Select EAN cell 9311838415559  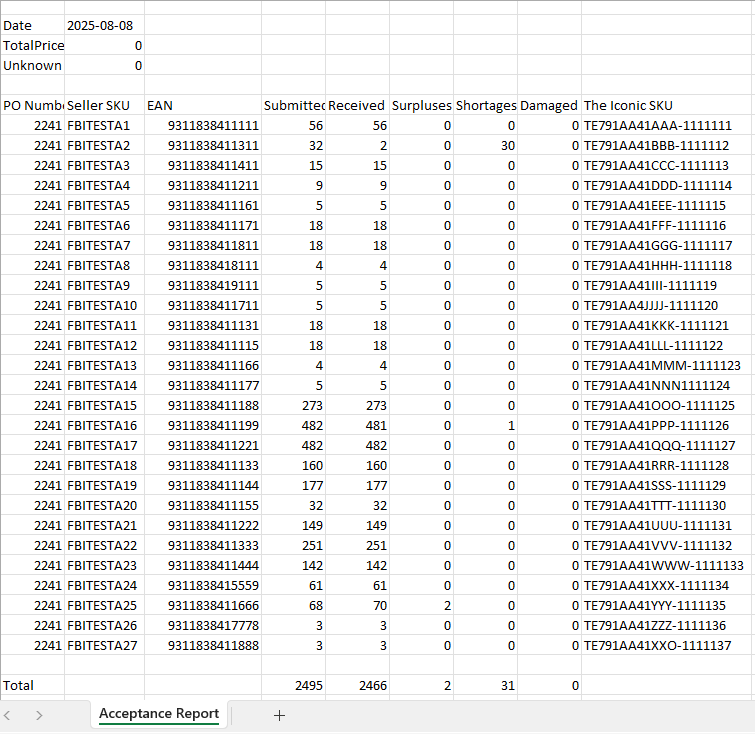202,585
